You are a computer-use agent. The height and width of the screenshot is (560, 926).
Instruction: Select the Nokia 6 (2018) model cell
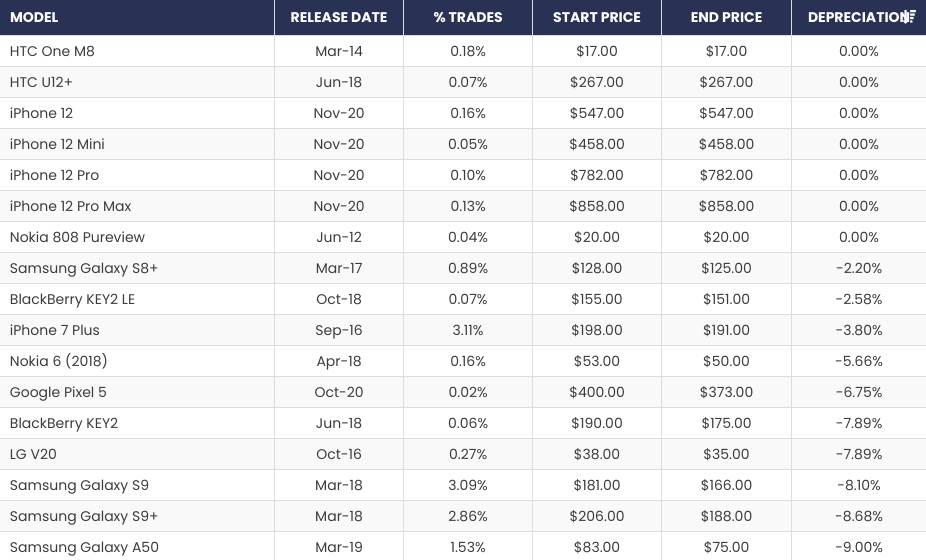pyautogui.click(x=58, y=361)
